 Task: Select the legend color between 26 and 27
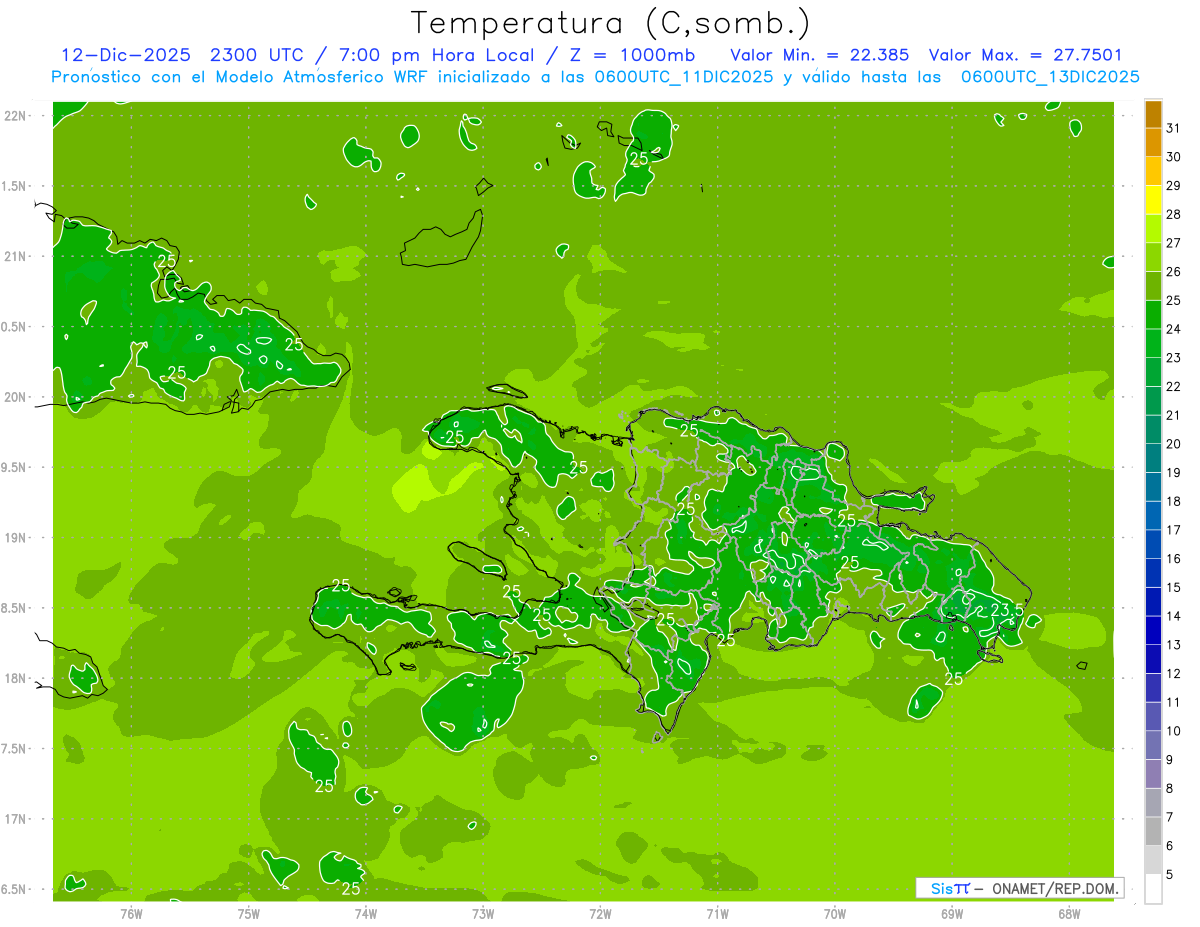coord(1153,258)
